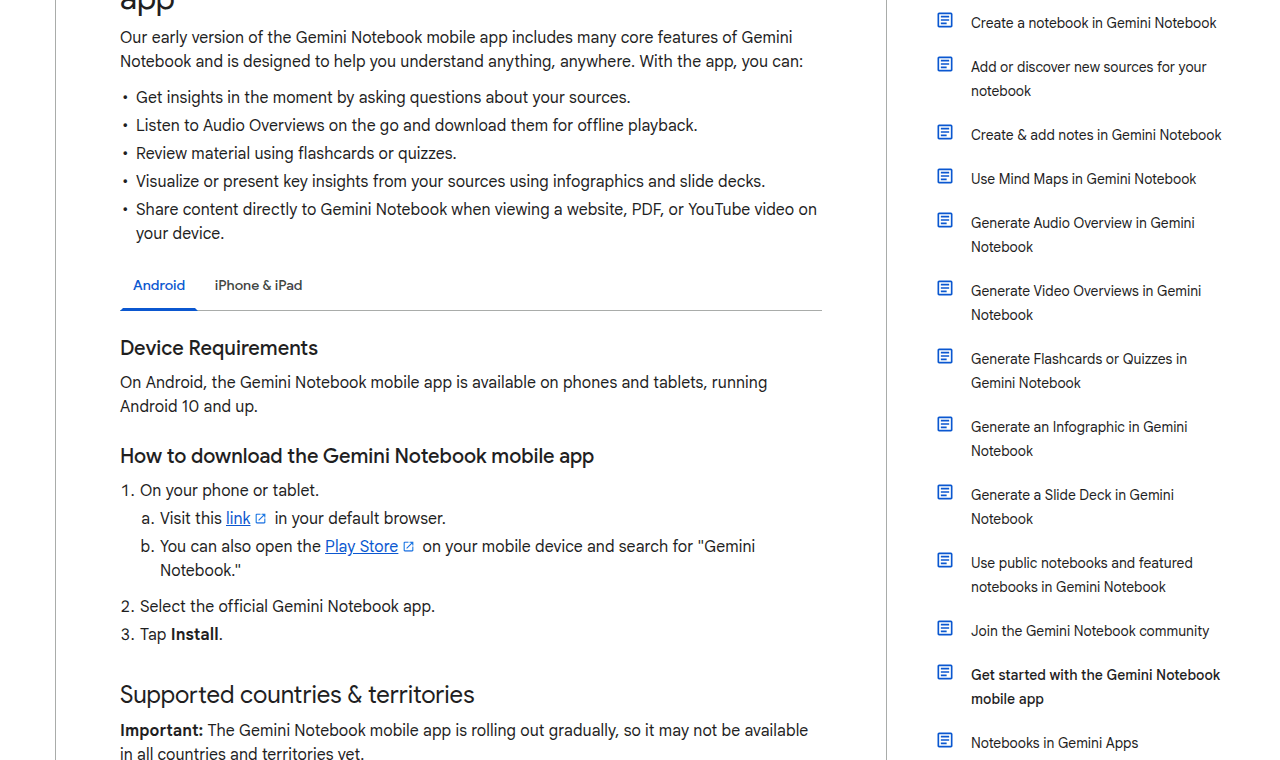
Task: Open Use Mind Maps in Gemini Notebook
Action: click(x=1083, y=179)
